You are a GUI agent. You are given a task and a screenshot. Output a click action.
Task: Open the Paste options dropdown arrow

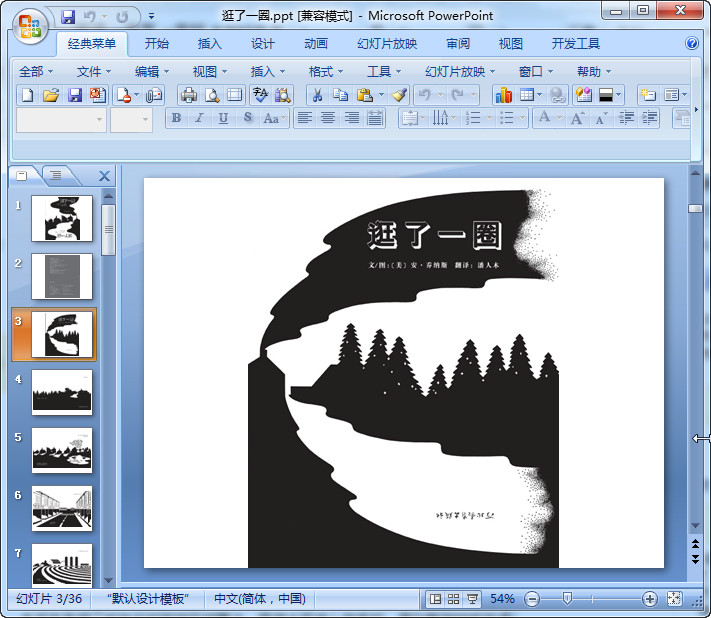381,95
